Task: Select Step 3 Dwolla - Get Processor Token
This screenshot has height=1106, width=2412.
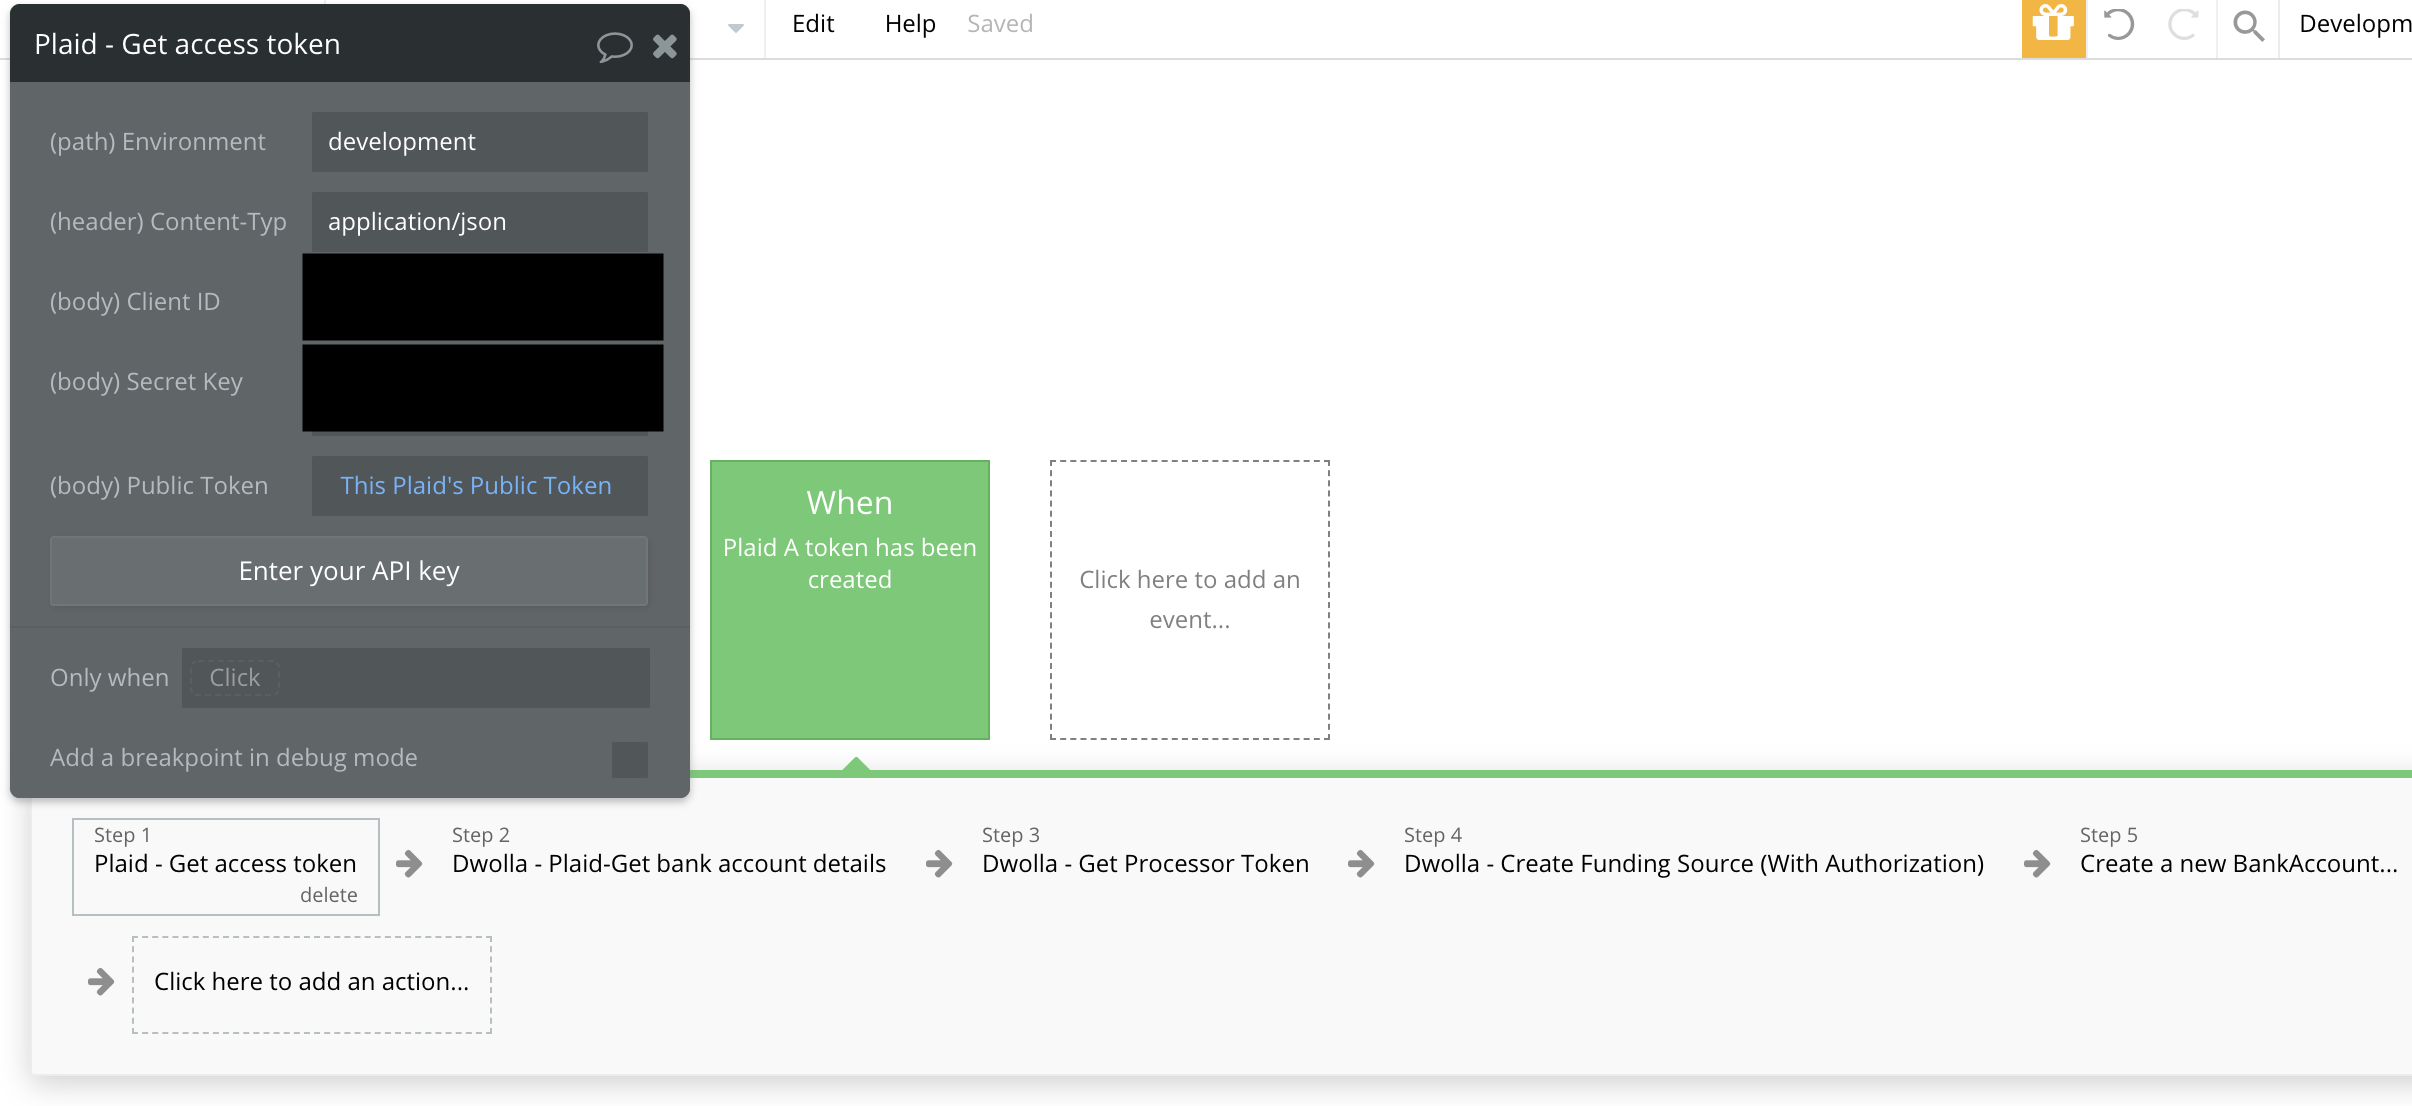Action: 1145,864
